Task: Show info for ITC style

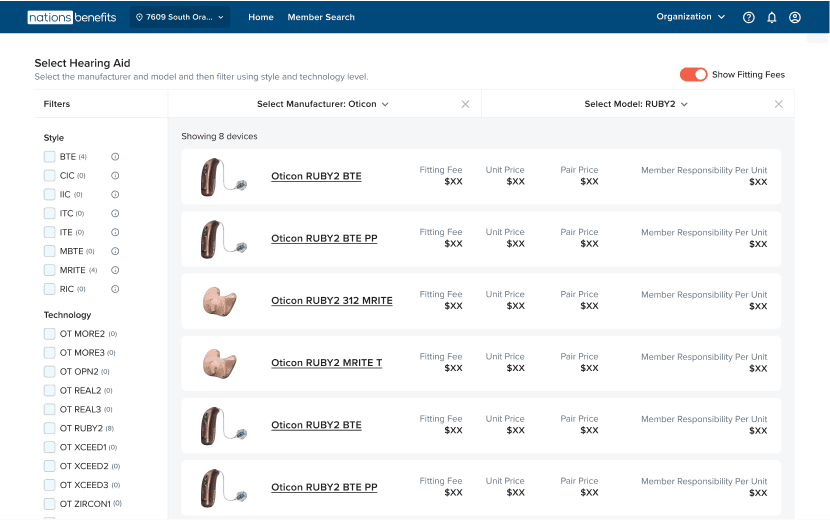Action: coord(115,213)
